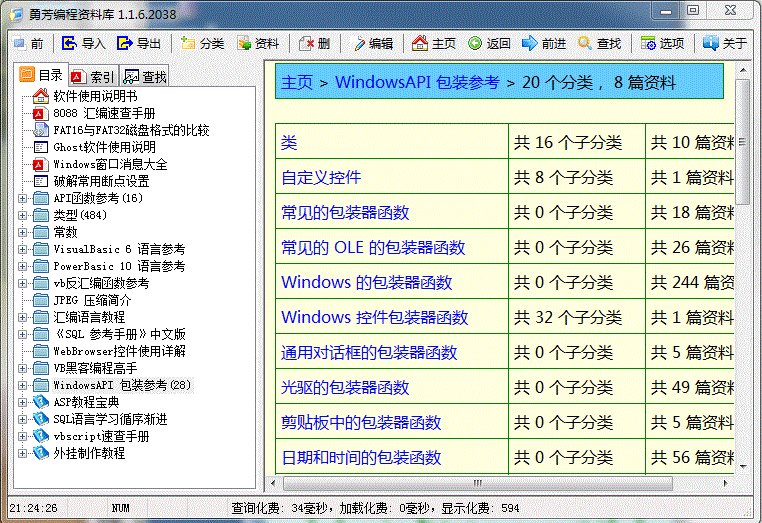
Task: Switch to the 查找 tab in left panel
Action: coord(144,76)
